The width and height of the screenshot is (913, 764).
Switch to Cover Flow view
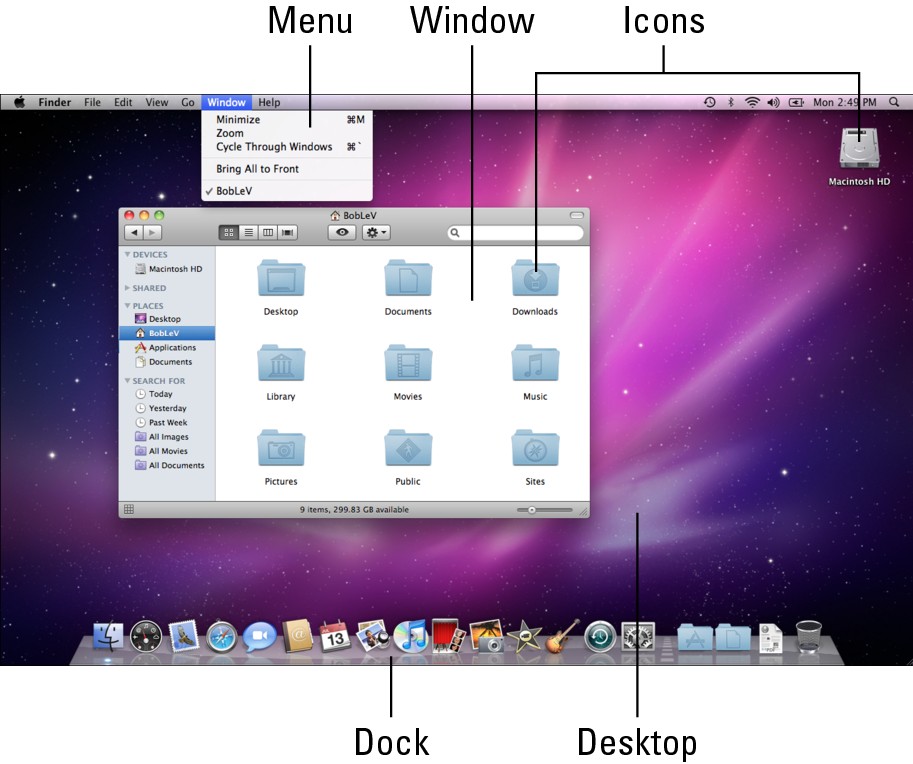pyautogui.click(x=288, y=232)
